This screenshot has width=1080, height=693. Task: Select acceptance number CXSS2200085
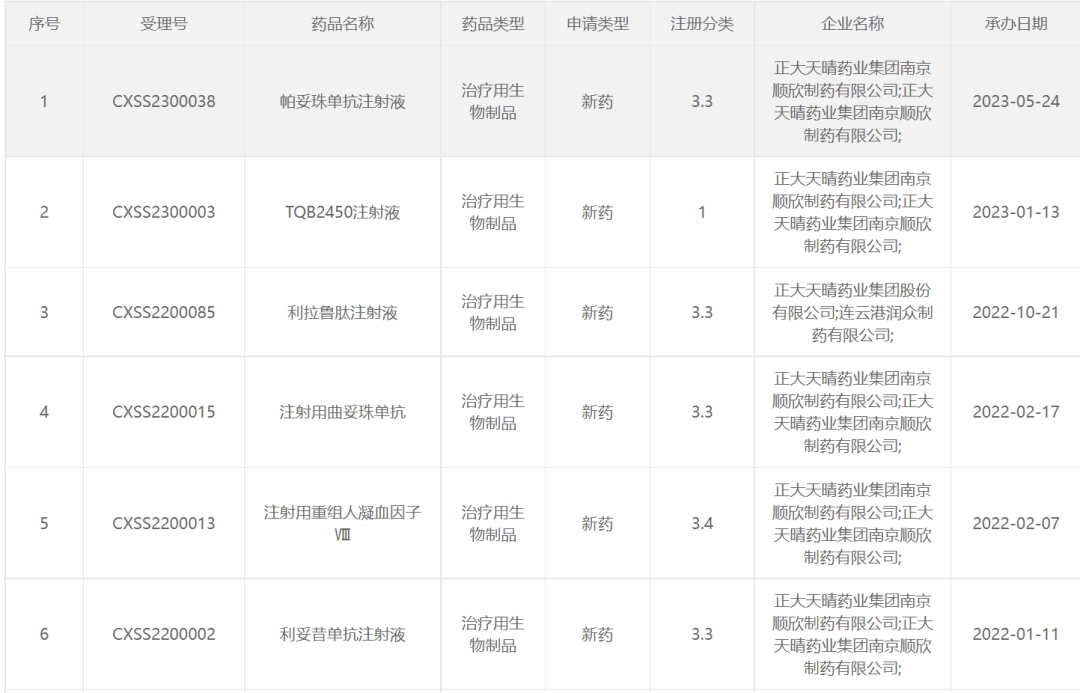tap(163, 312)
